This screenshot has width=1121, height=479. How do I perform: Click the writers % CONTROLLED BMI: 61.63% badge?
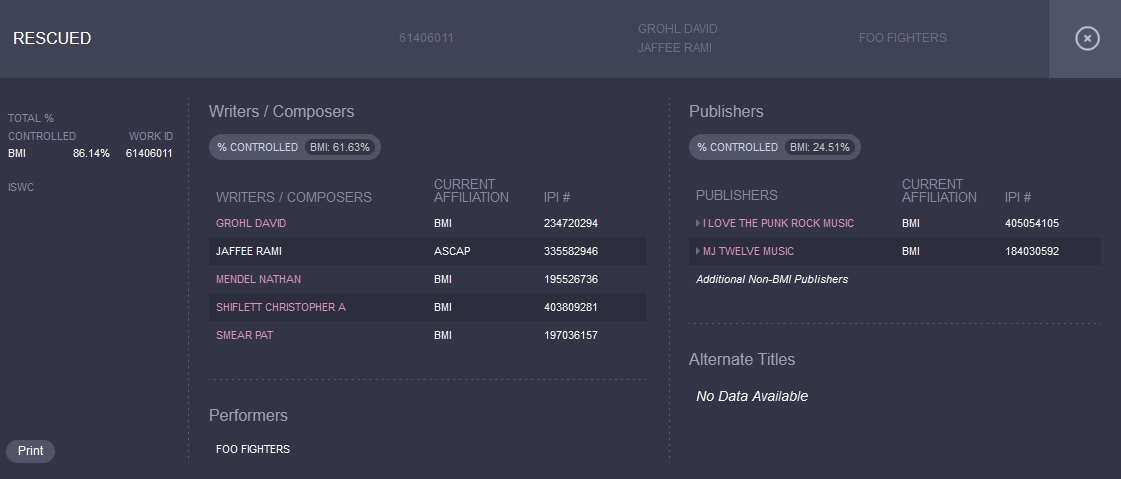click(x=295, y=147)
